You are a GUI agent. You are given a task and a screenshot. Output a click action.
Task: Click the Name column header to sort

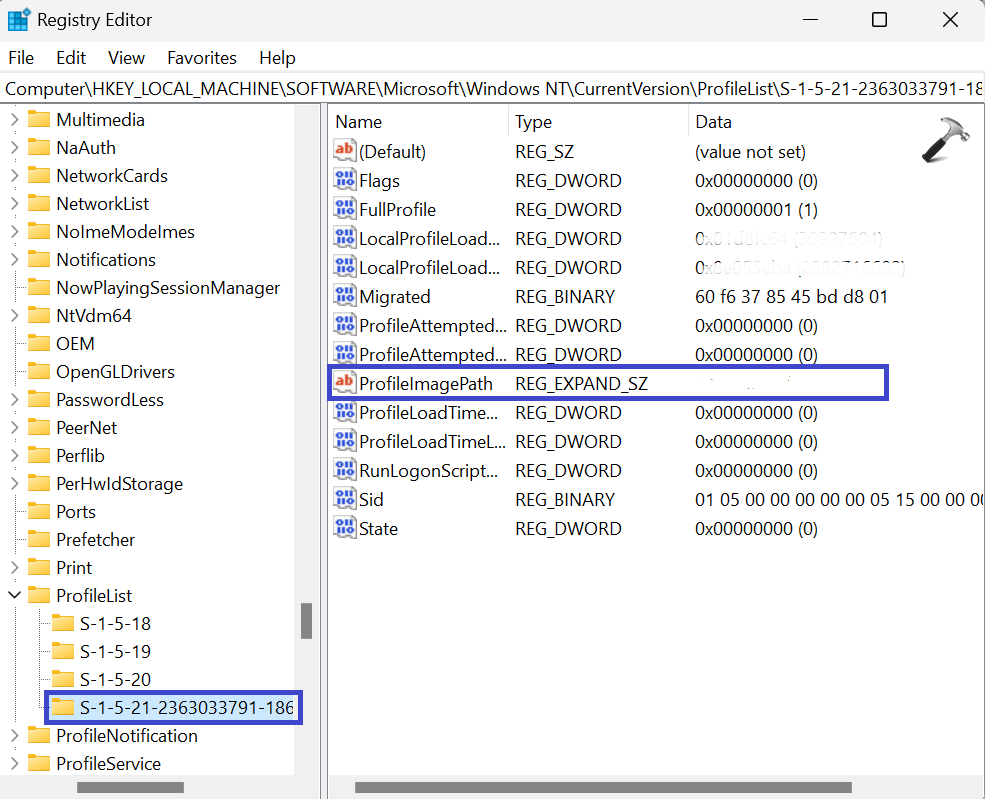[362, 121]
